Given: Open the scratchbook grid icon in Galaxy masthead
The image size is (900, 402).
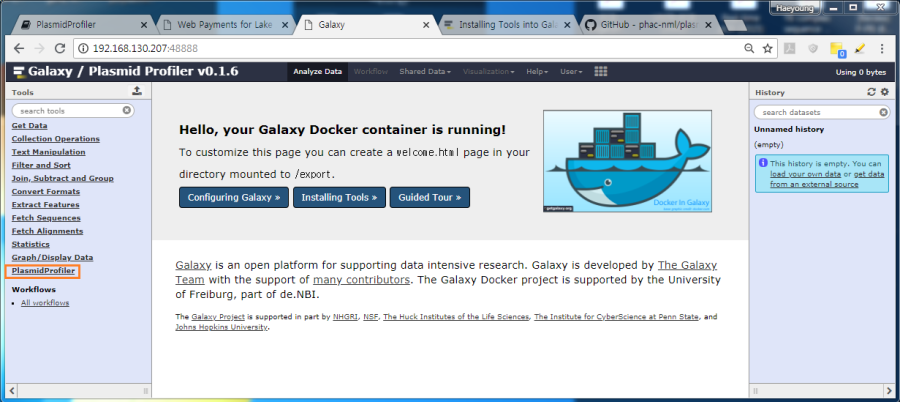Looking at the screenshot, I should tap(601, 71).
